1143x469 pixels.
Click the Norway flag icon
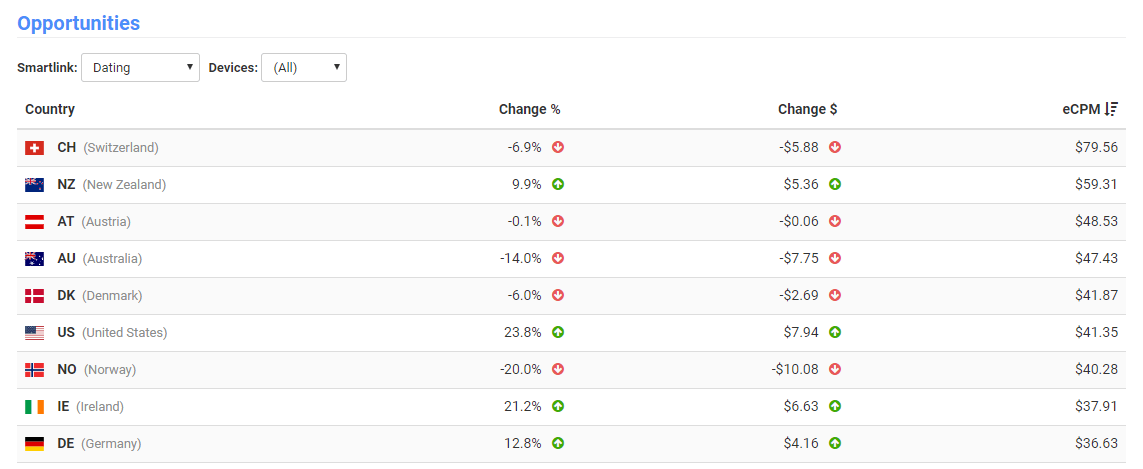(34, 370)
